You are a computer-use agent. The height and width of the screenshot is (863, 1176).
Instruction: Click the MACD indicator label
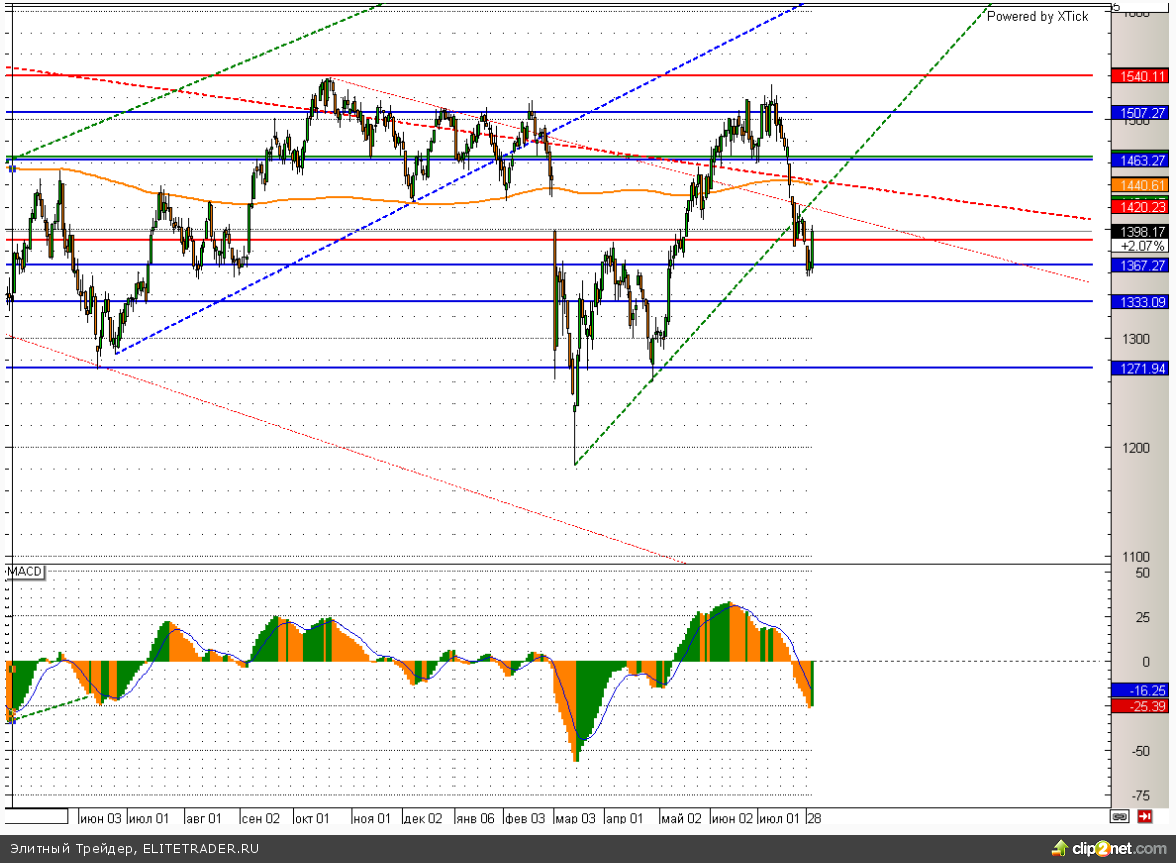point(25,572)
